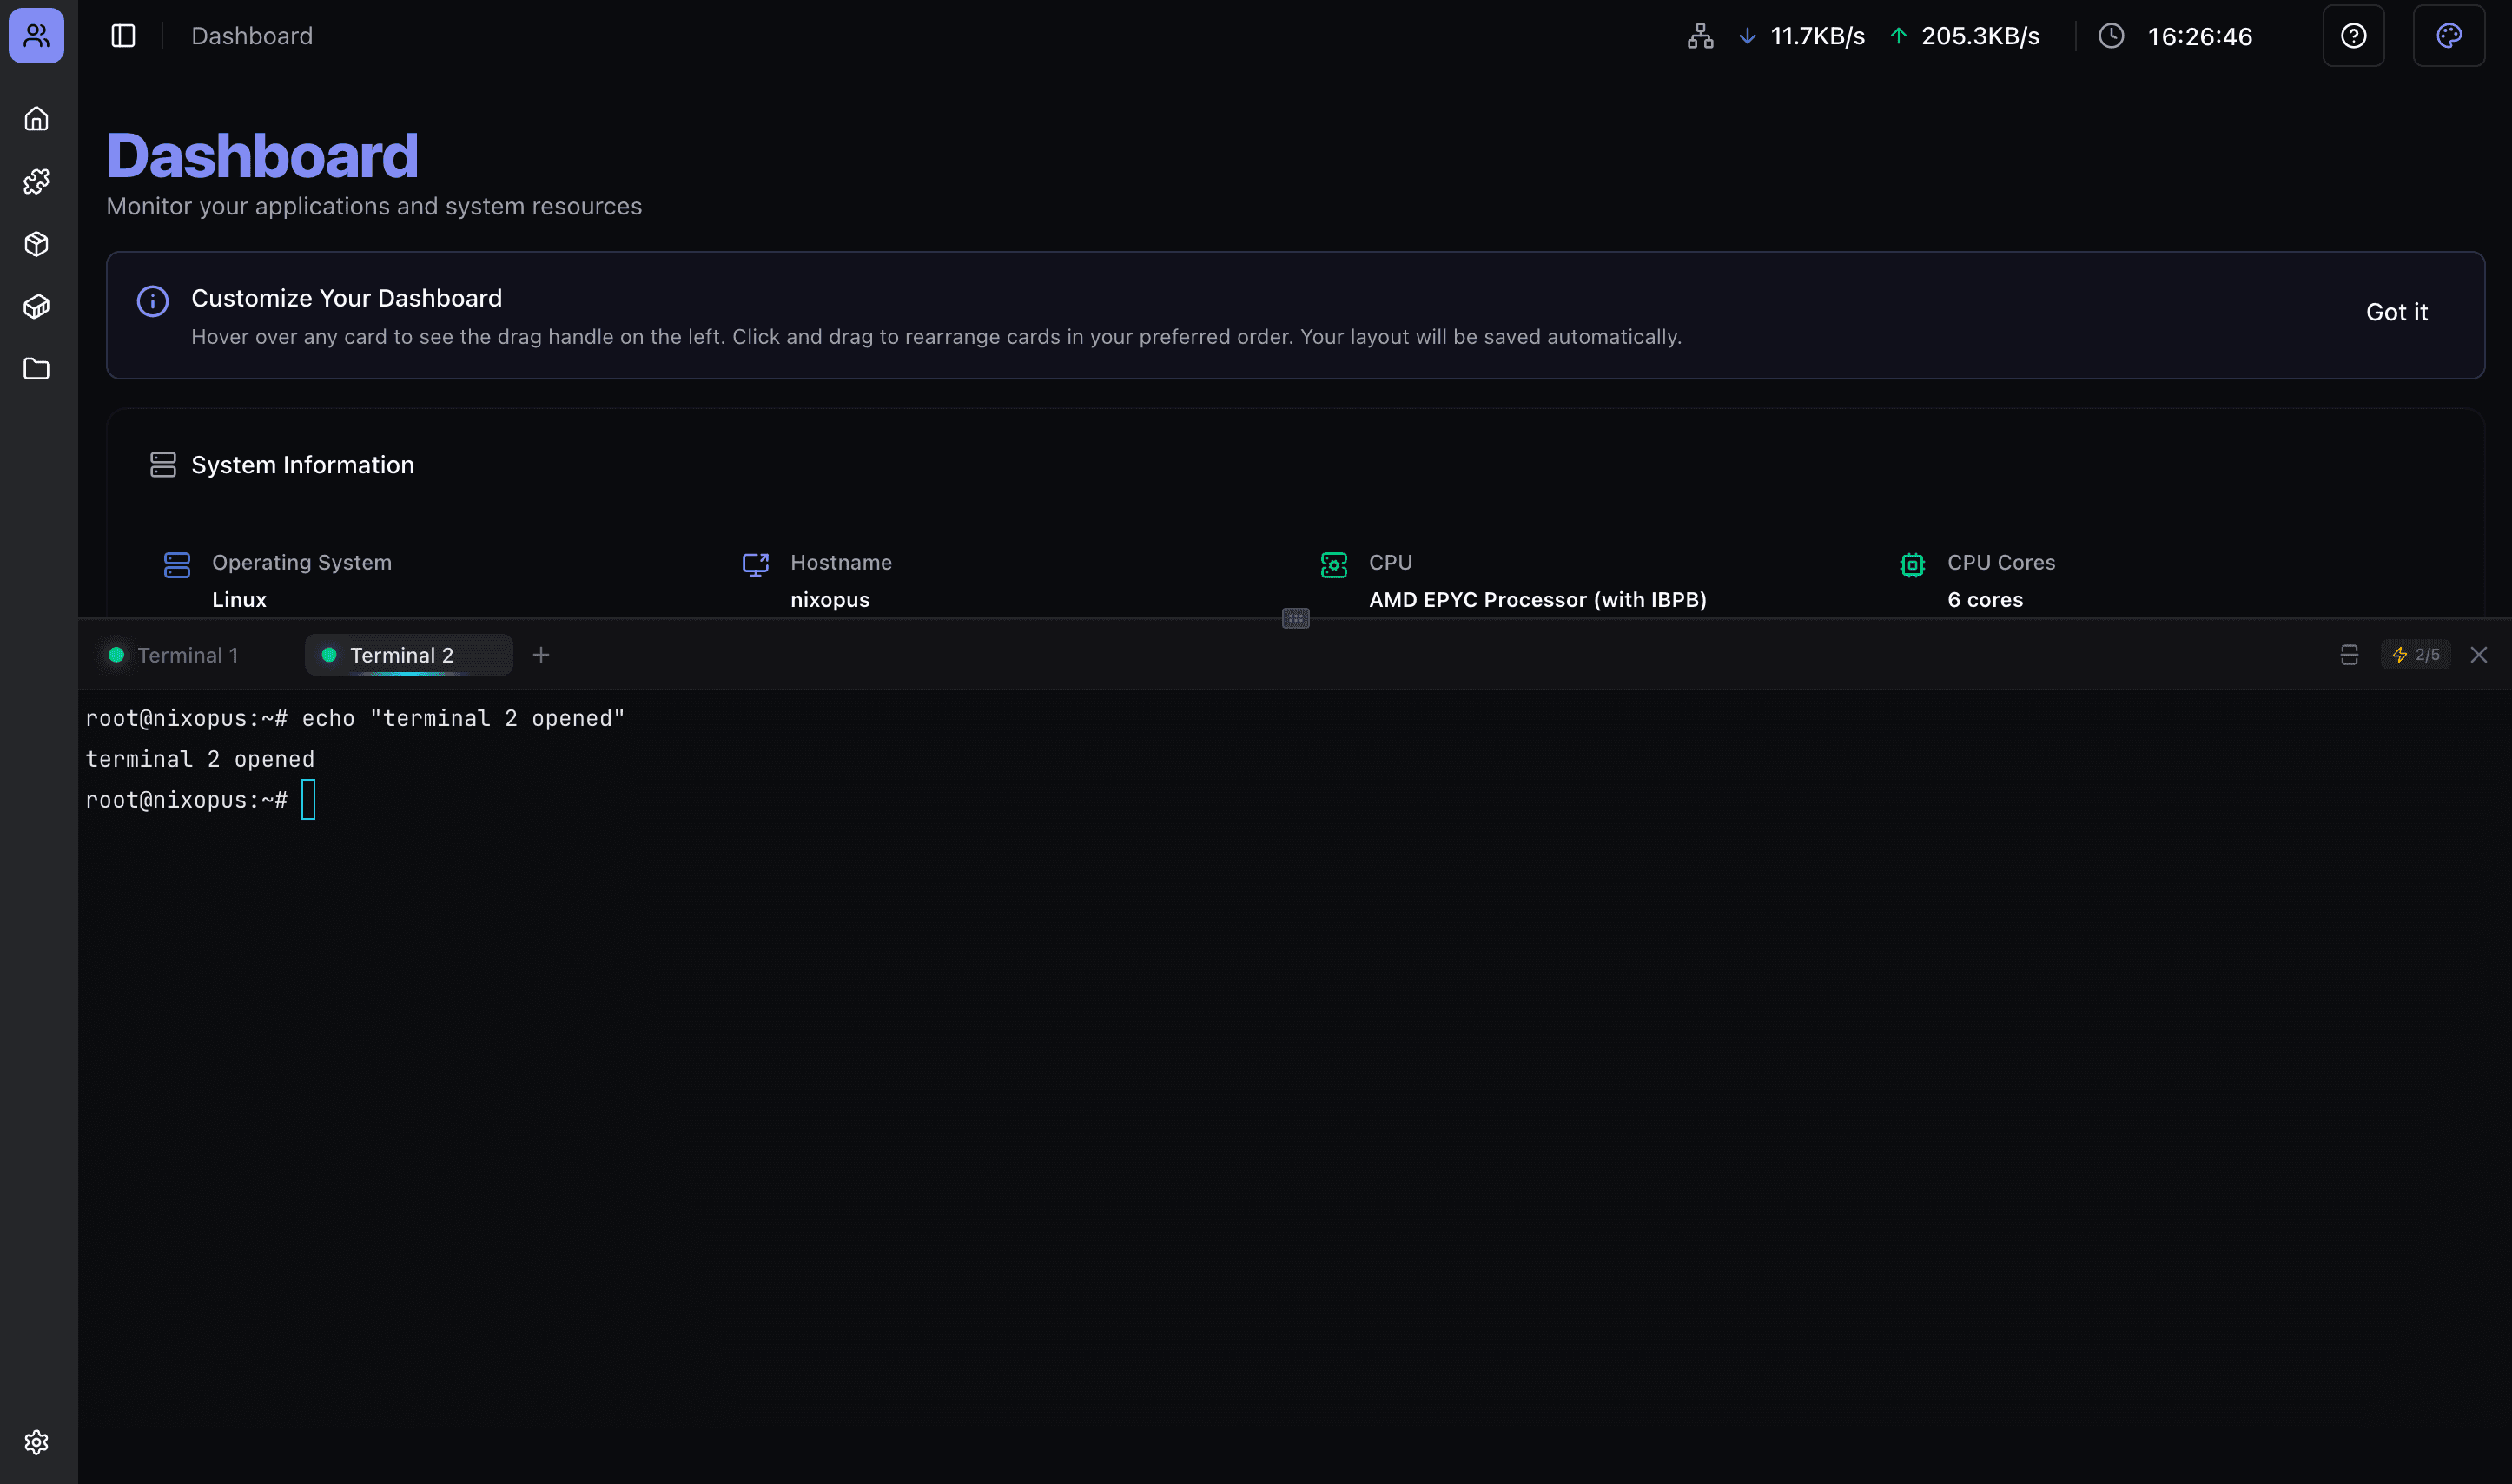Click the package cube icon in sidebar
The height and width of the screenshot is (1484, 2512).
37,244
